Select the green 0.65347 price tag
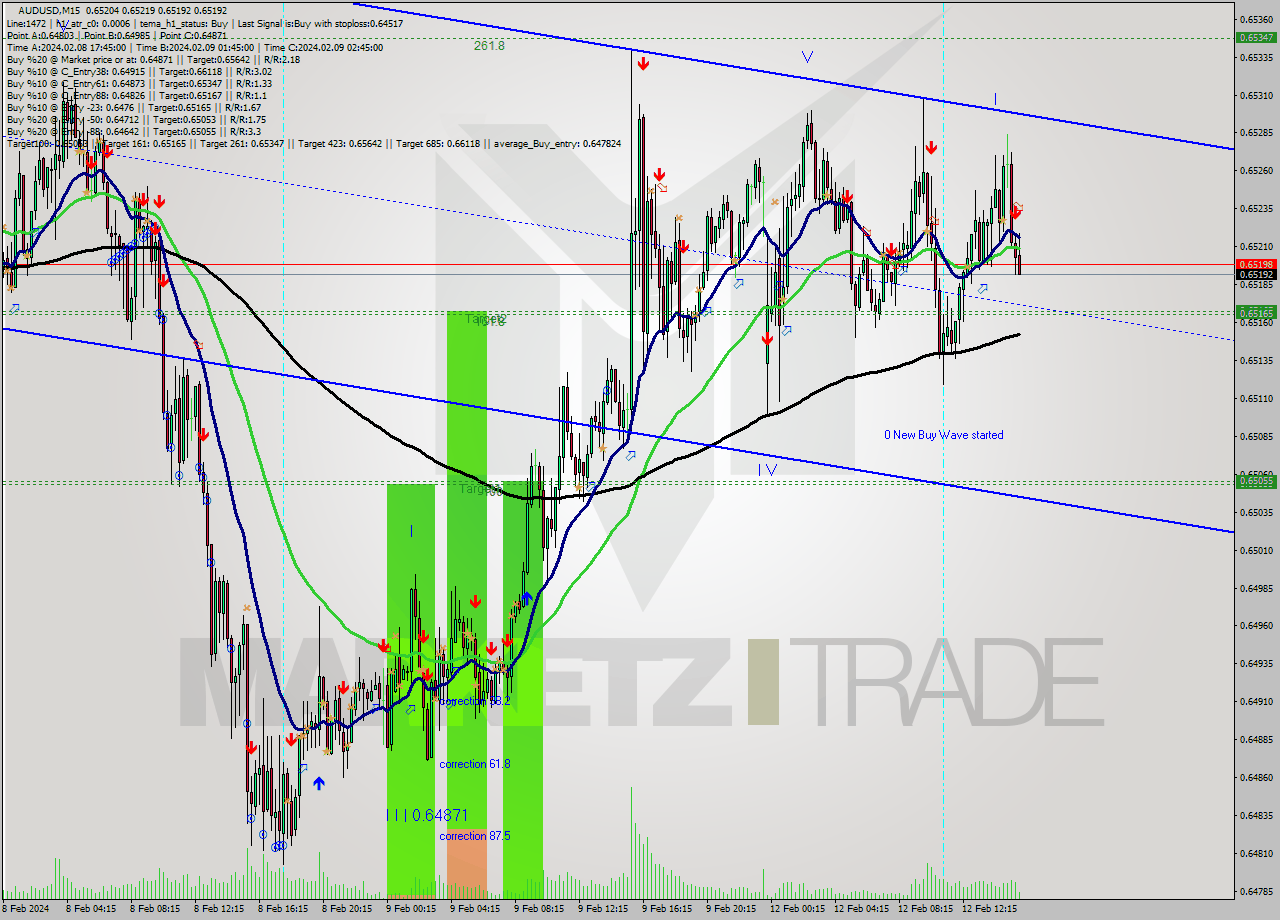1280x920 pixels. click(x=1257, y=37)
